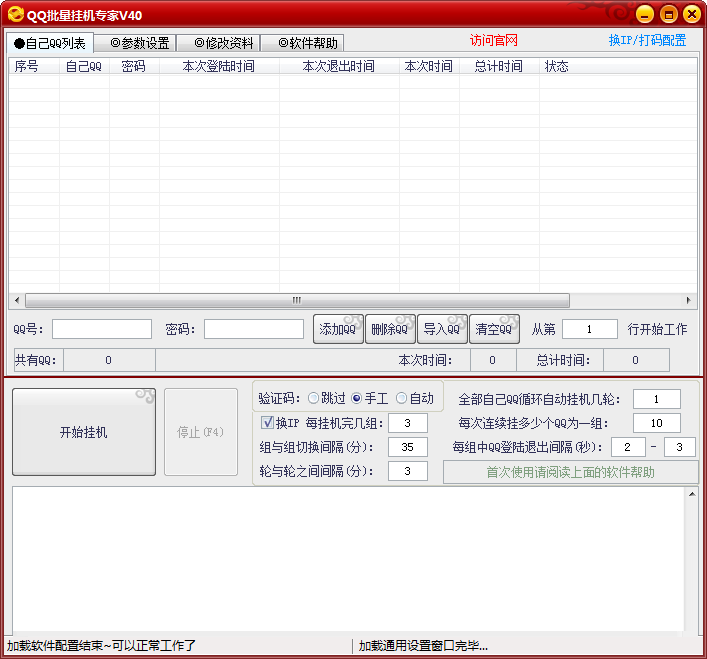Click the 本次时间 column header

click(x=429, y=66)
